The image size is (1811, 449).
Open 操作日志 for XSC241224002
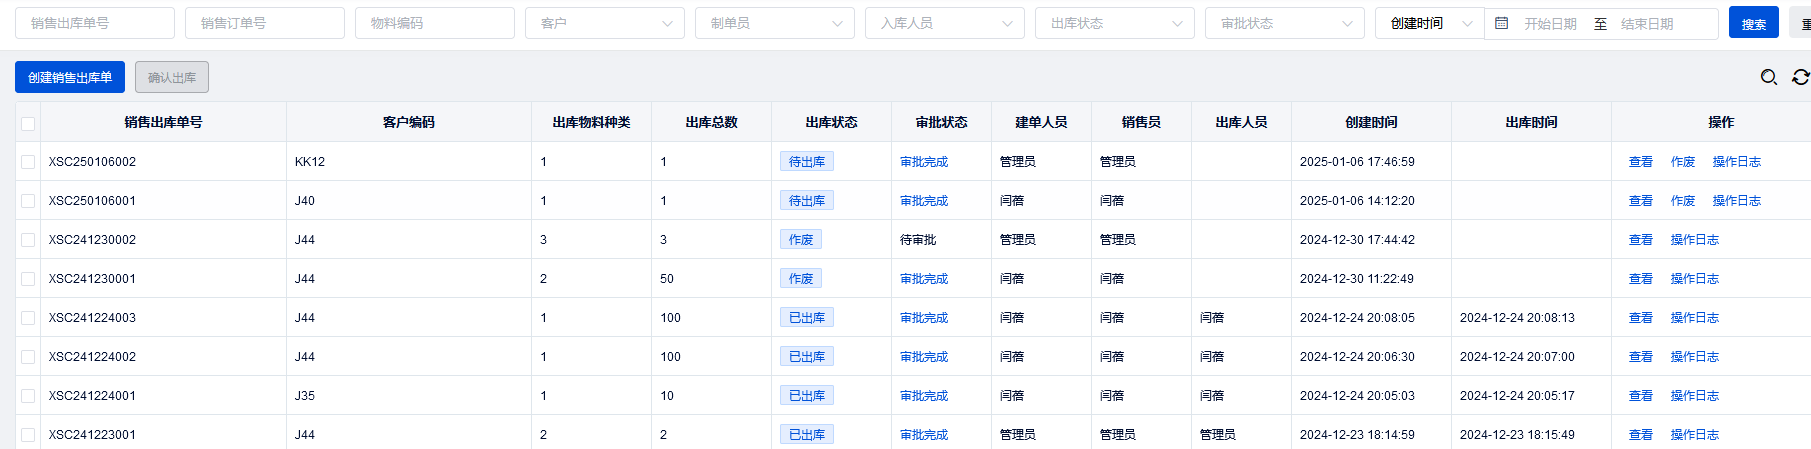(1695, 357)
